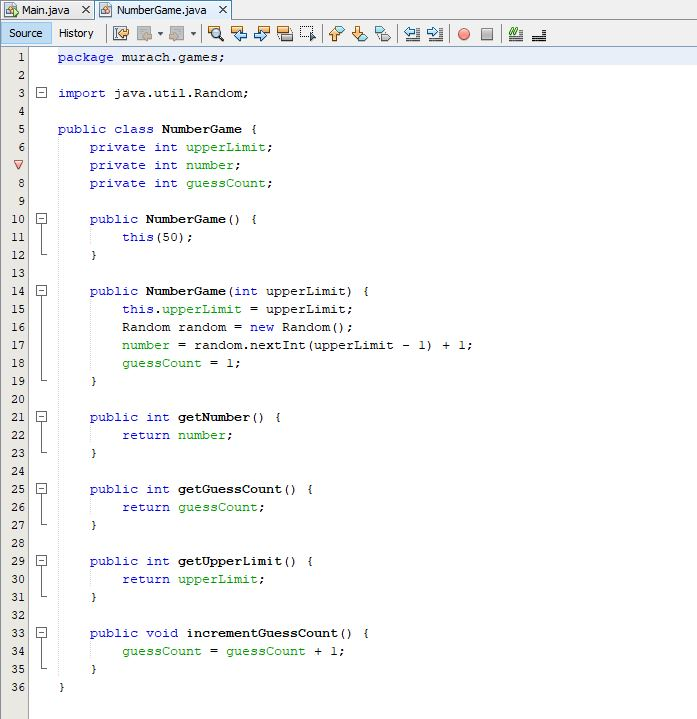Switch to the History view

pyautogui.click(x=76, y=33)
